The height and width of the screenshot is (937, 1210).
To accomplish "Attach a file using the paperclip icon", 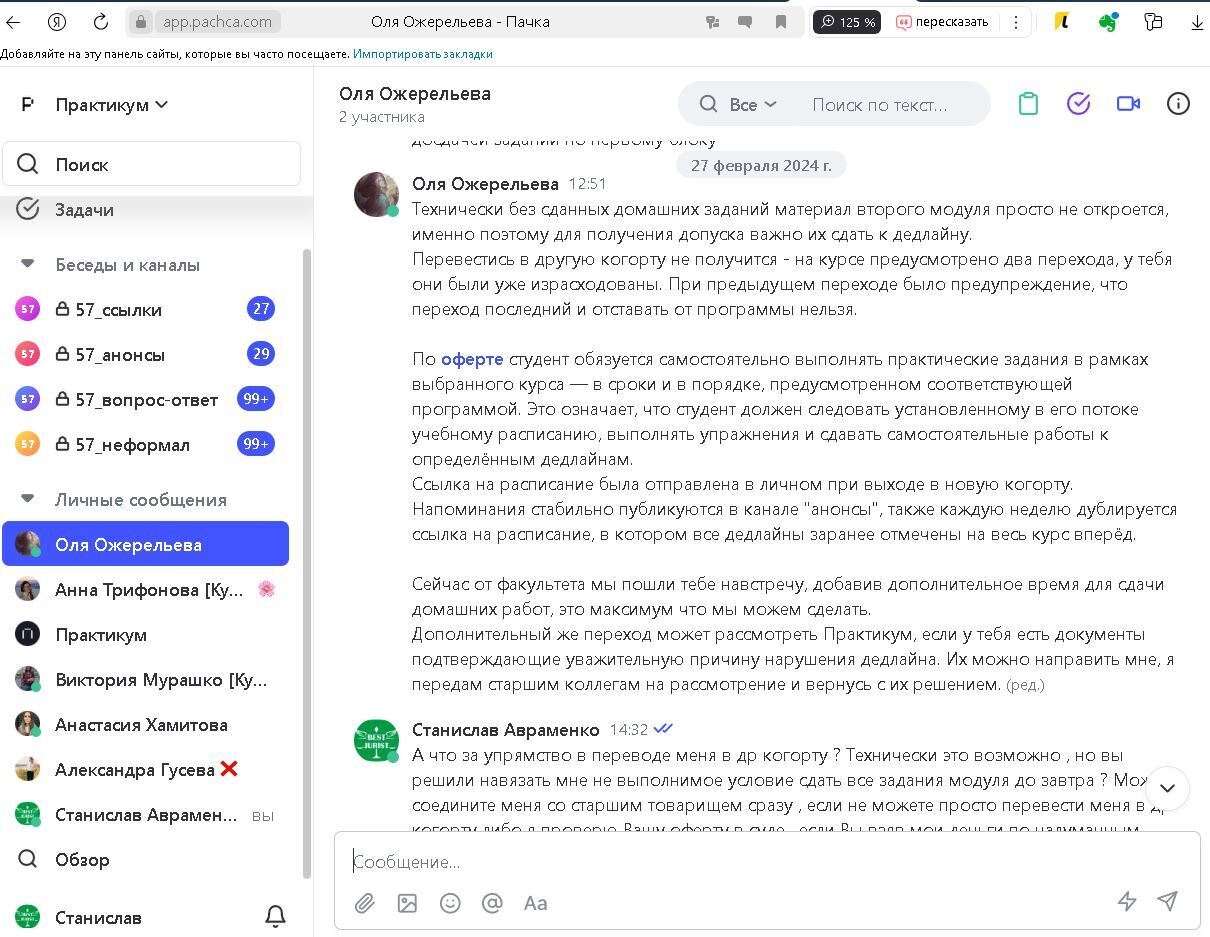I will (x=365, y=903).
